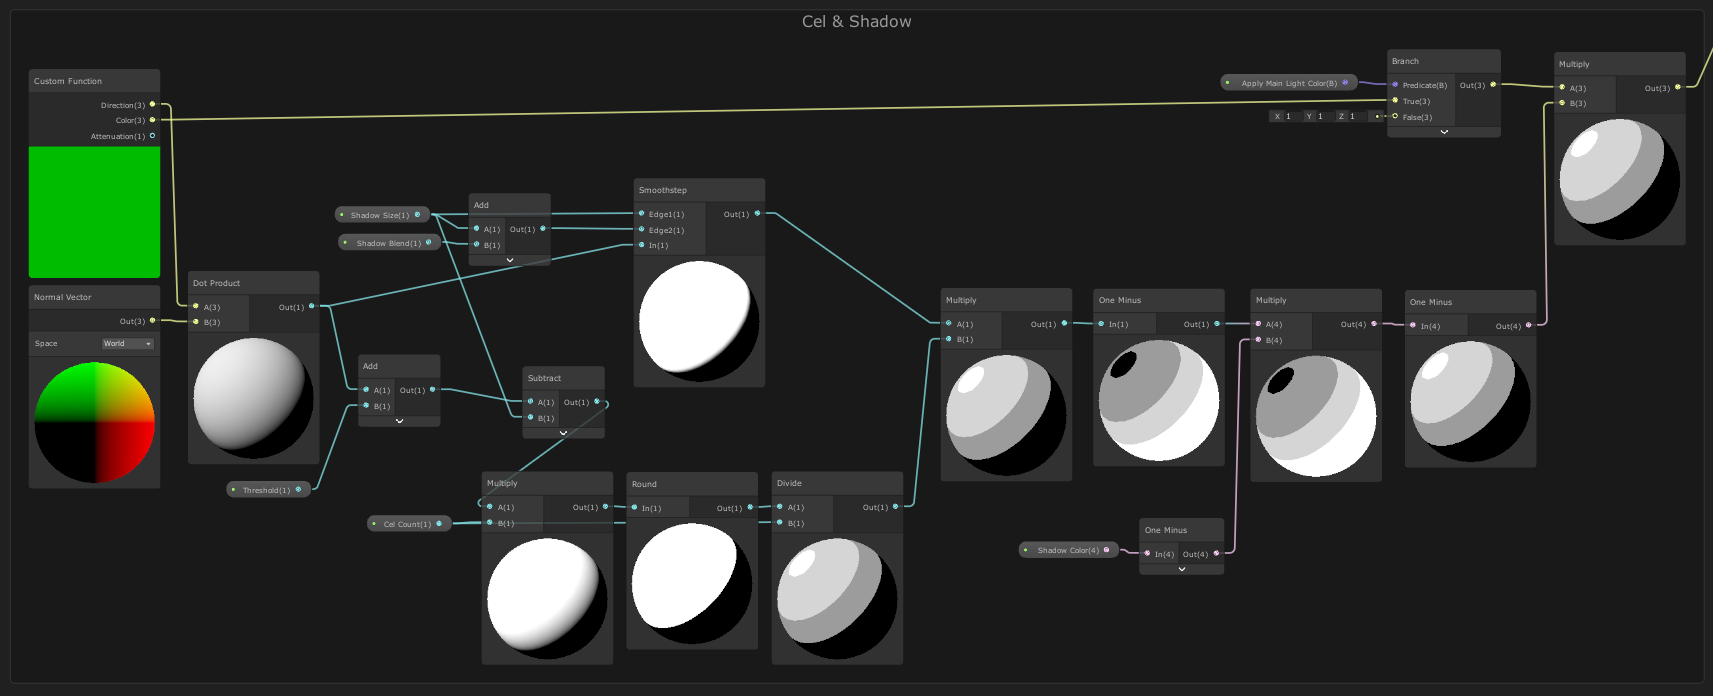The height and width of the screenshot is (696, 1713).
Task: Click the Attenuation(1) output port
Action: pyautogui.click(x=152, y=136)
